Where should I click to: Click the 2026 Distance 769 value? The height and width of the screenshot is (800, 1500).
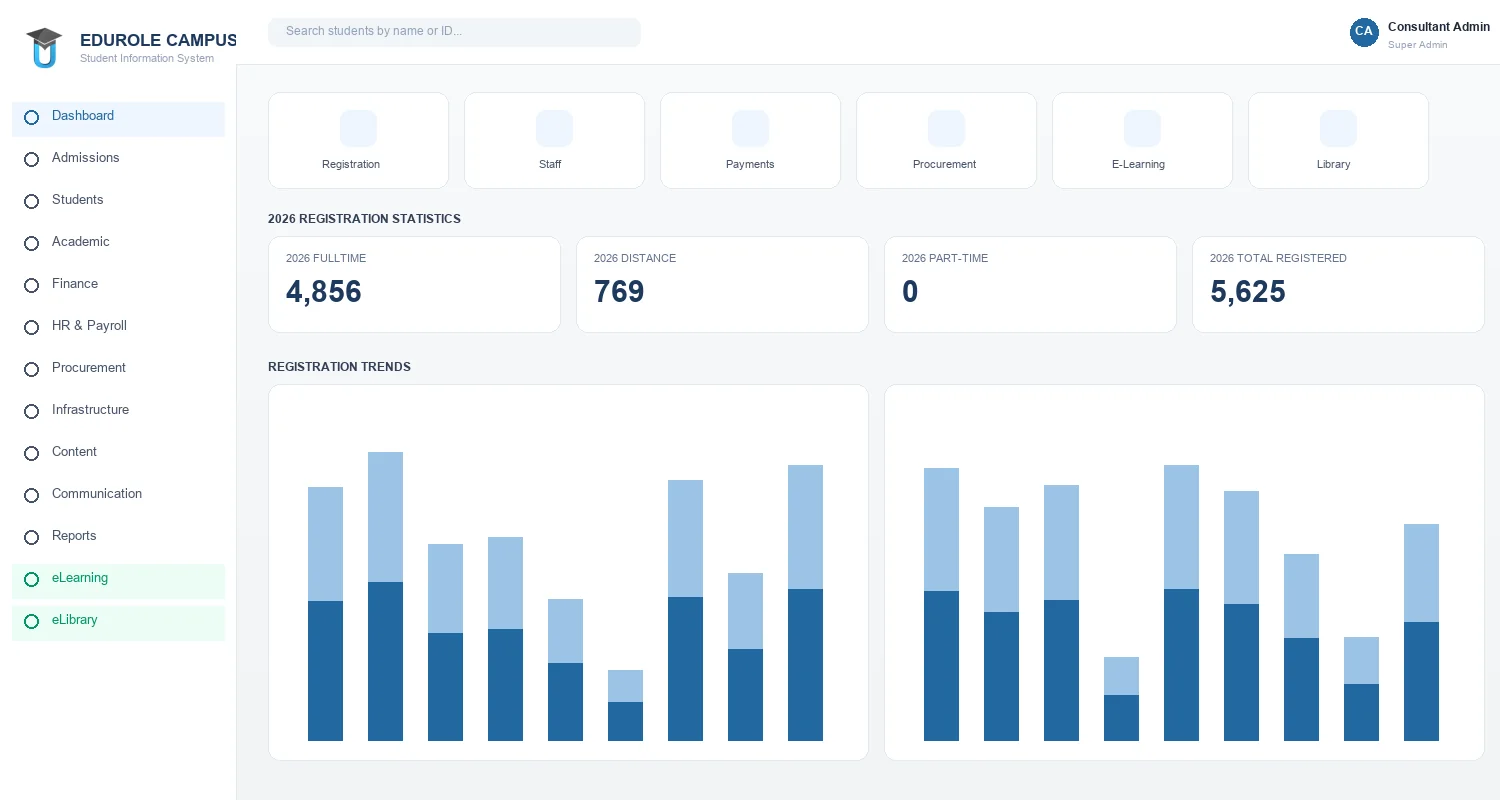pyautogui.click(x=619, y=292)
